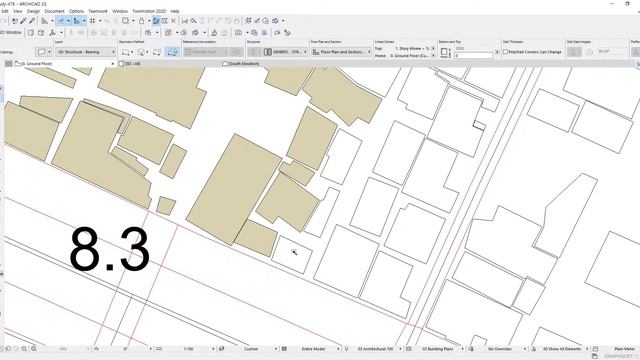Click the inject parameters syringe icon

click(32, 21)
